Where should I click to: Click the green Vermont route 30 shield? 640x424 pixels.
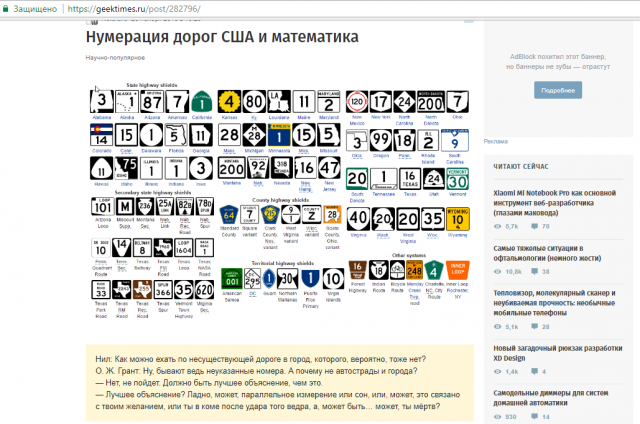click(458, 179)
